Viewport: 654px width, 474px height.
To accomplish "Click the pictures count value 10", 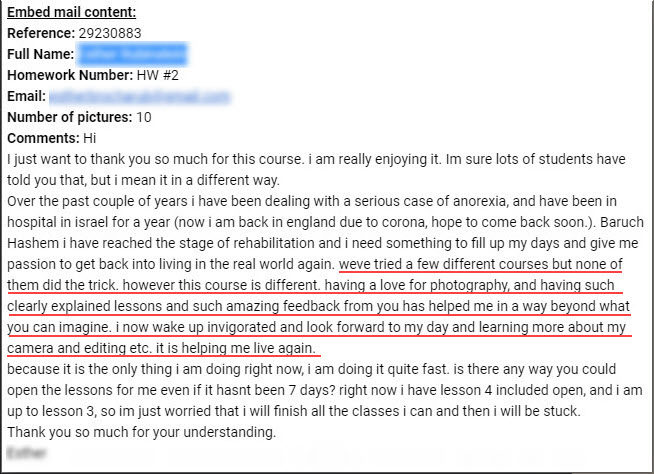I will point(144,117).
